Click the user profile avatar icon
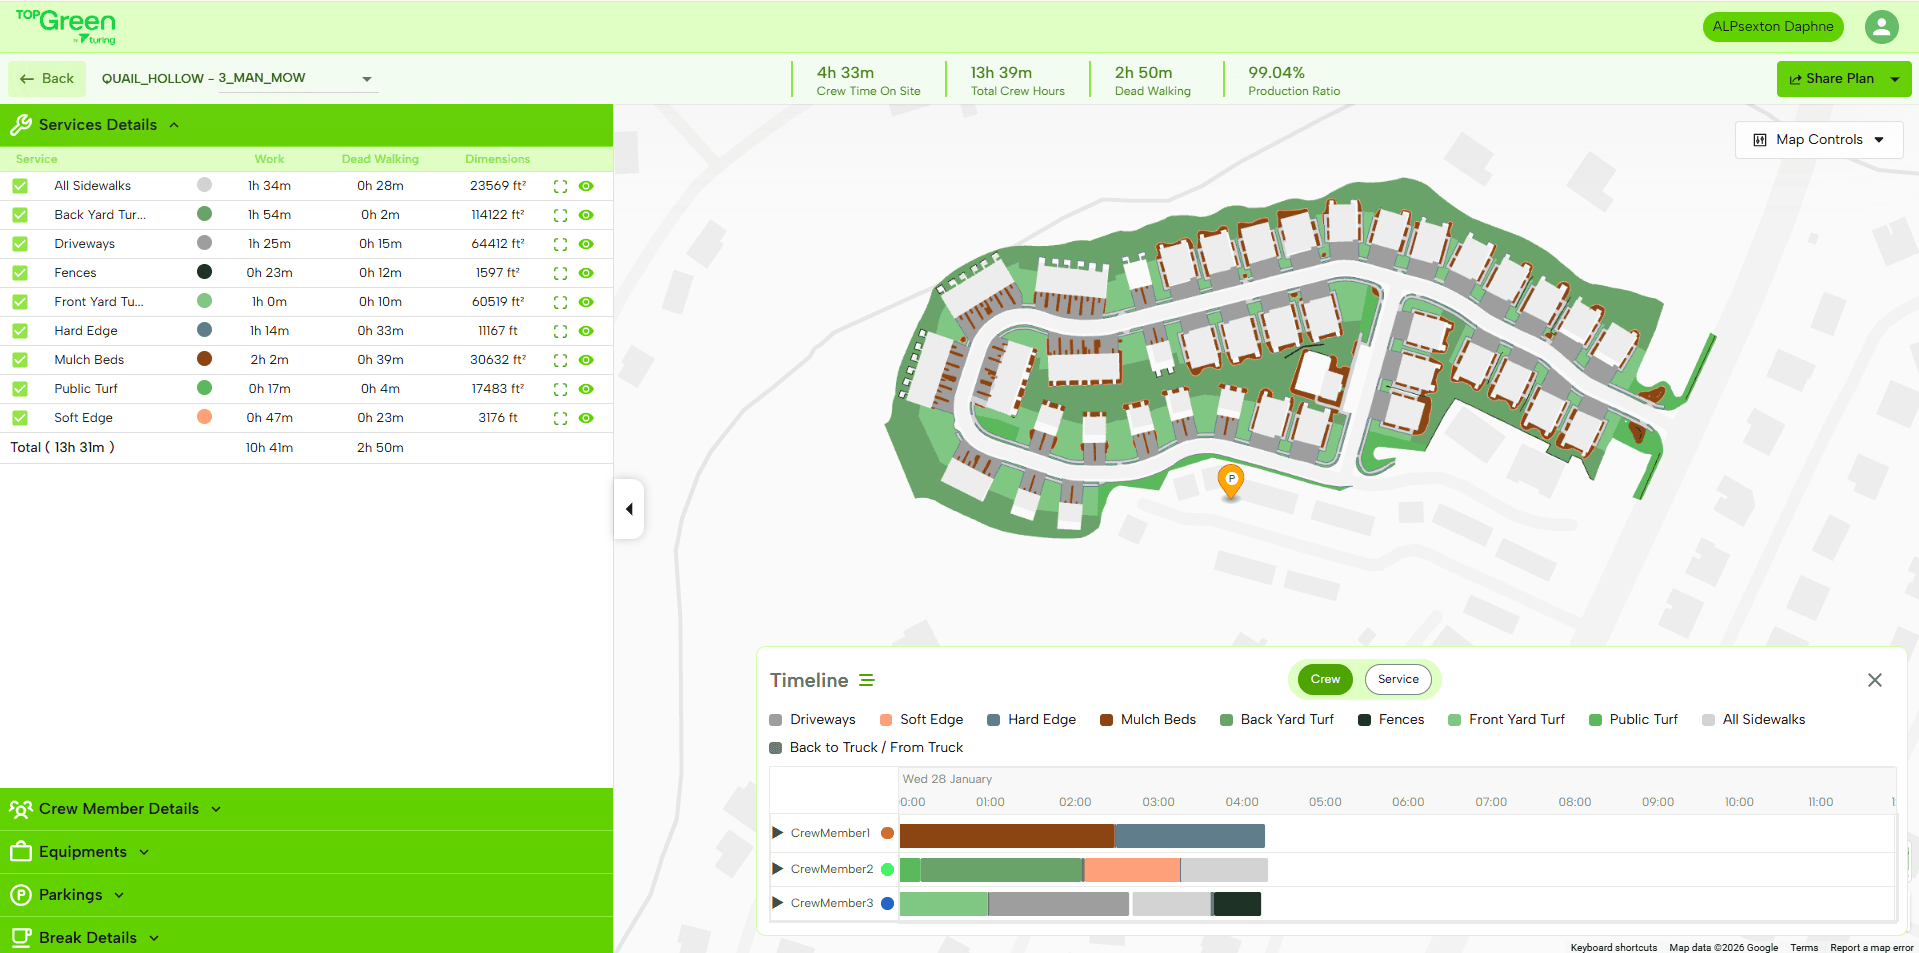 pos(1881,27)
